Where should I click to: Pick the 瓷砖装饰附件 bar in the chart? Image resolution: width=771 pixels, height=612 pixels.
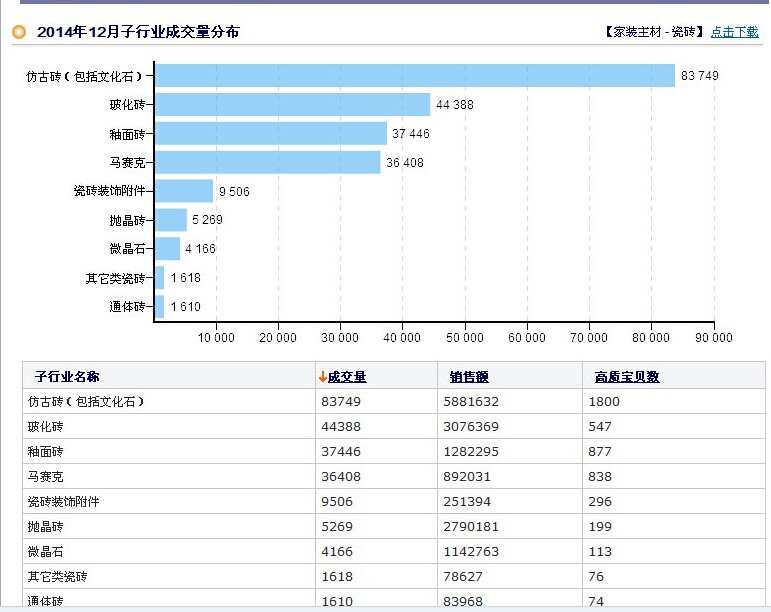click(184, 191)
